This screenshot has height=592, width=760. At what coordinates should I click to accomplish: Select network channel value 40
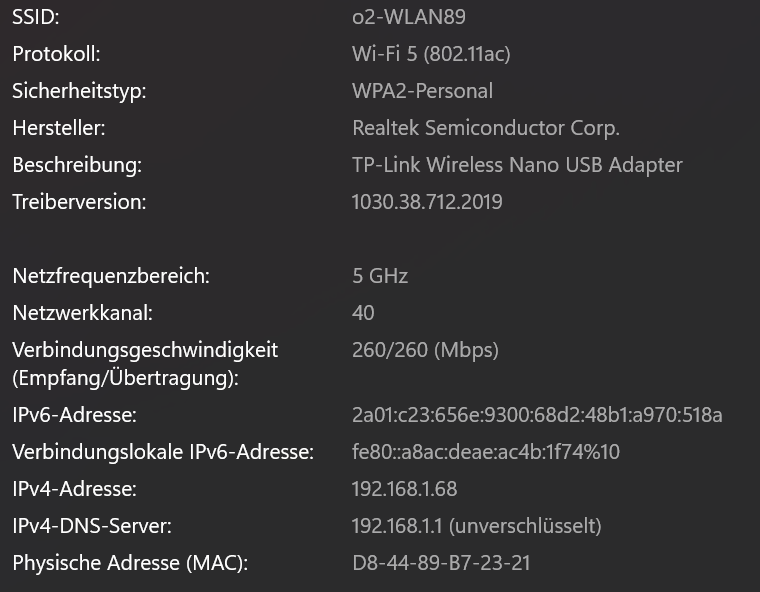363,313
